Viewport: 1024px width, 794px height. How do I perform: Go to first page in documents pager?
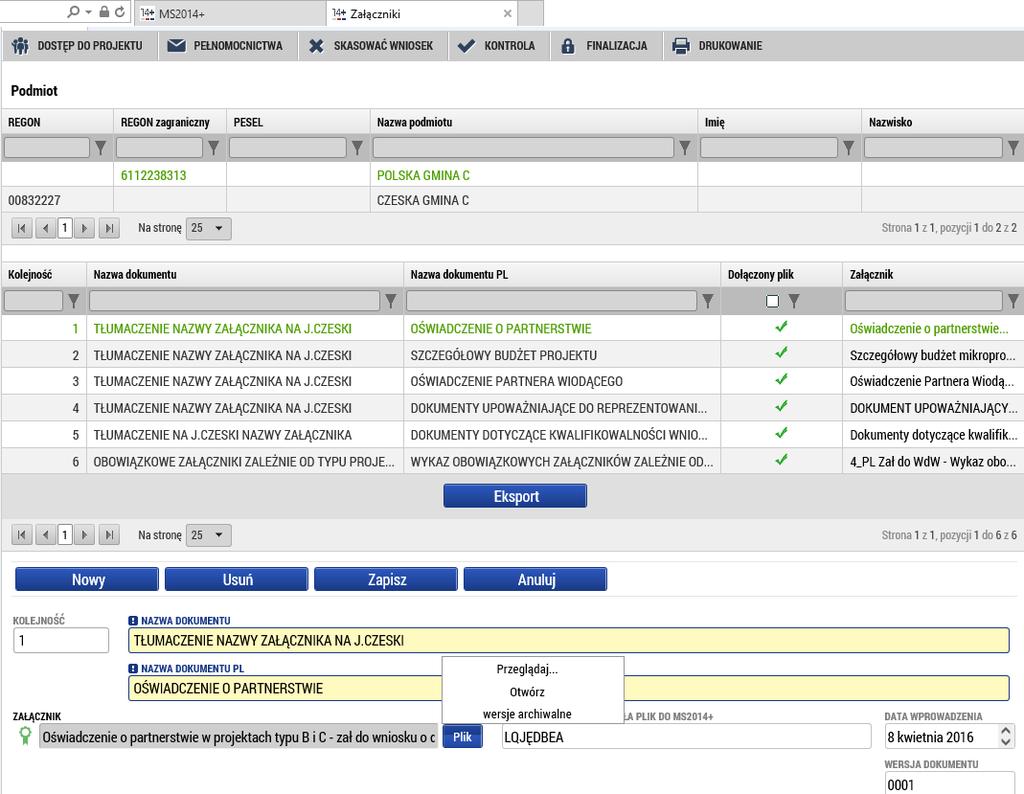pyautogui.click(x=22, y=535)
